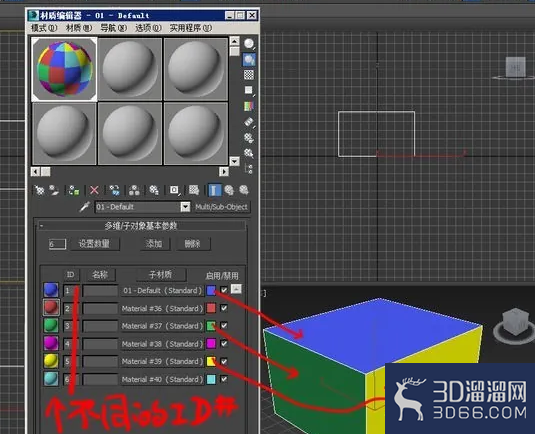The height and width of the screenshot is (434, 535).
Task: Click the Sample Type sphere icon
Action: click(x=249, y=44)
